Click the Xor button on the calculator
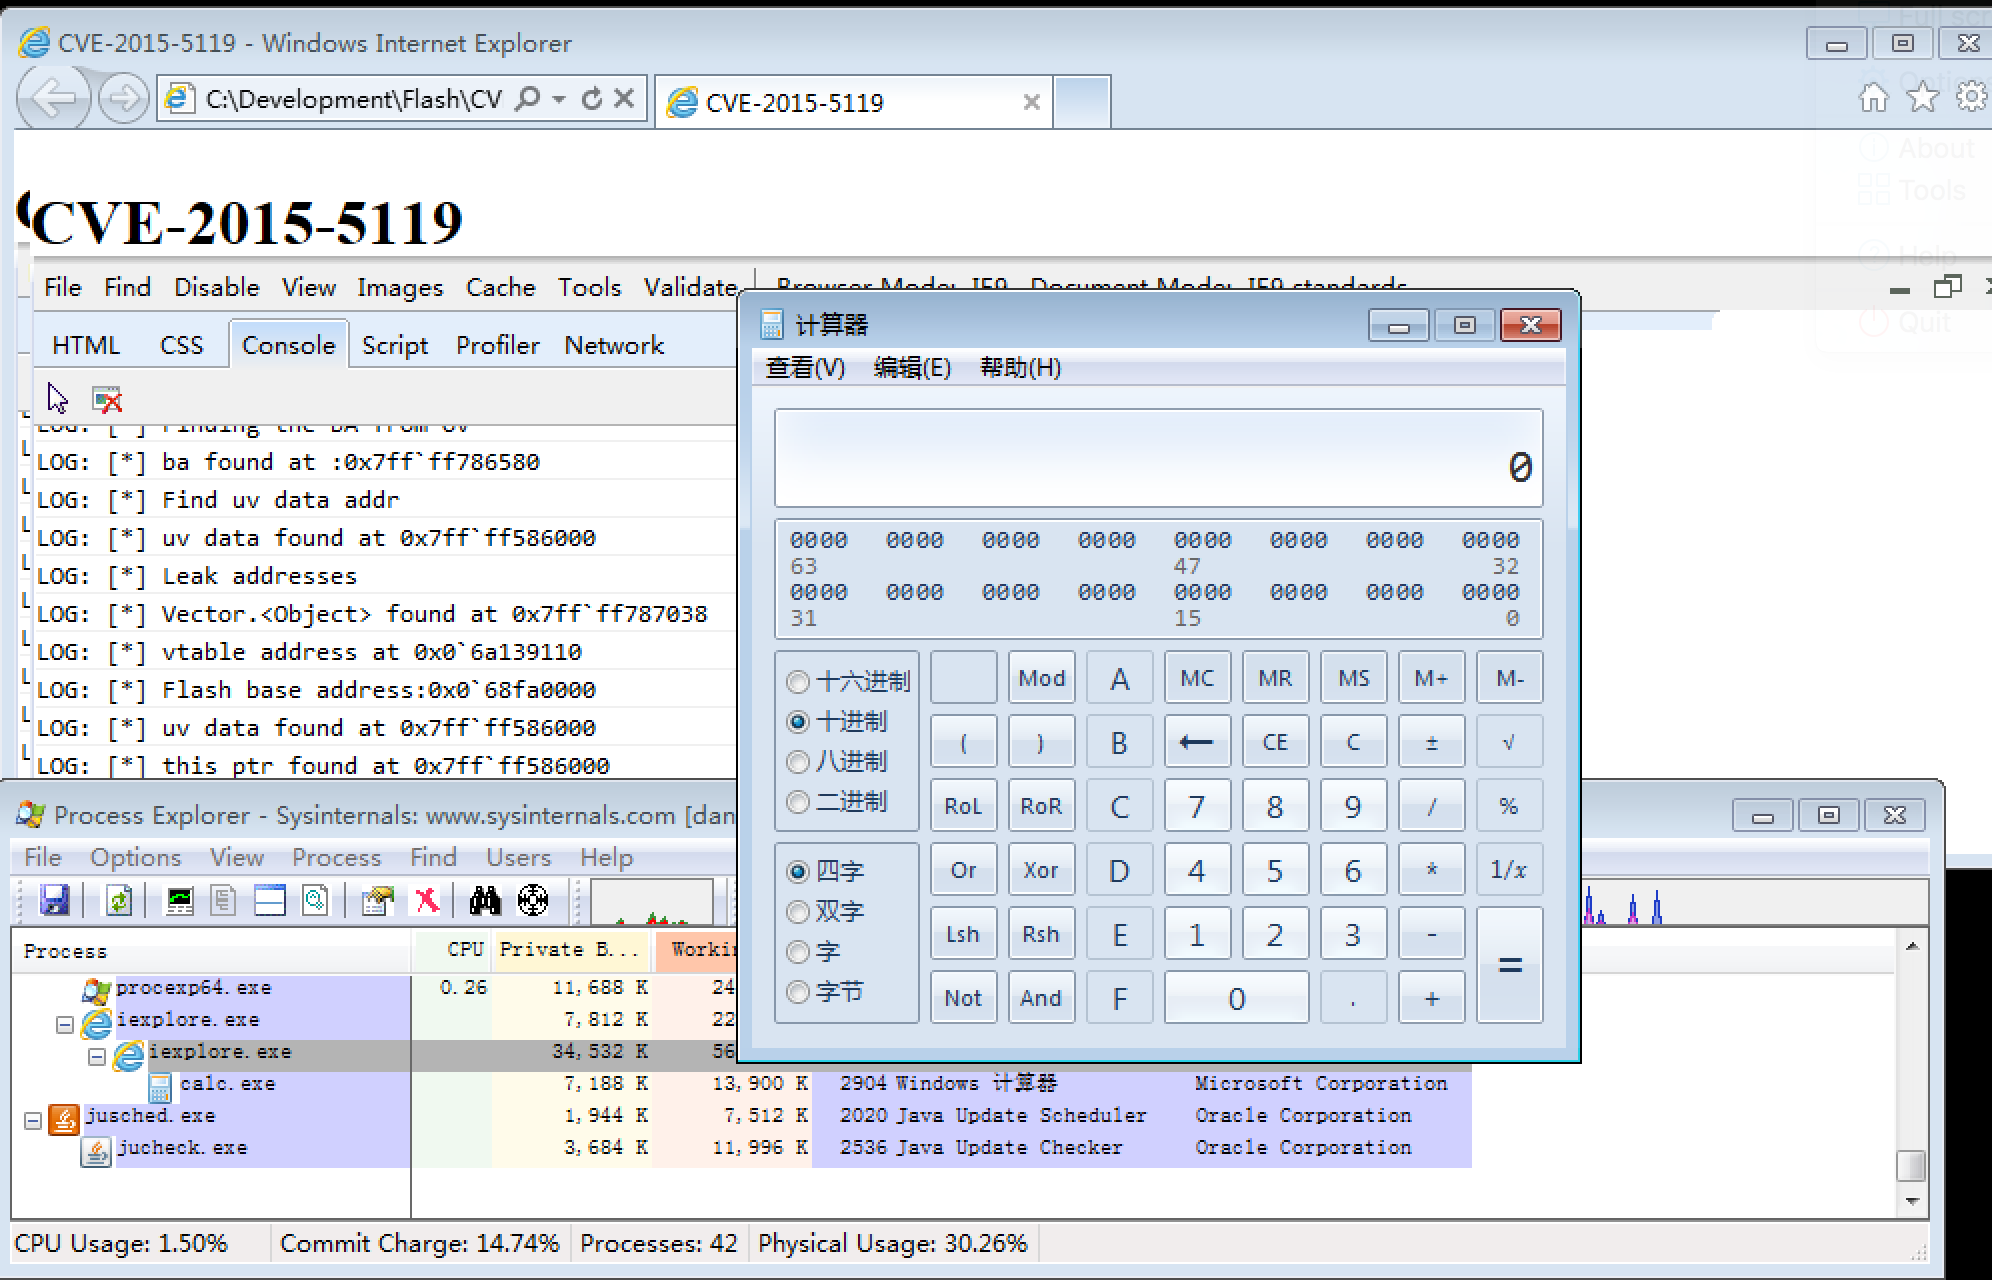Image resolution: width=1992 pixels, height=1280 pixels. tap(1041, 870)
